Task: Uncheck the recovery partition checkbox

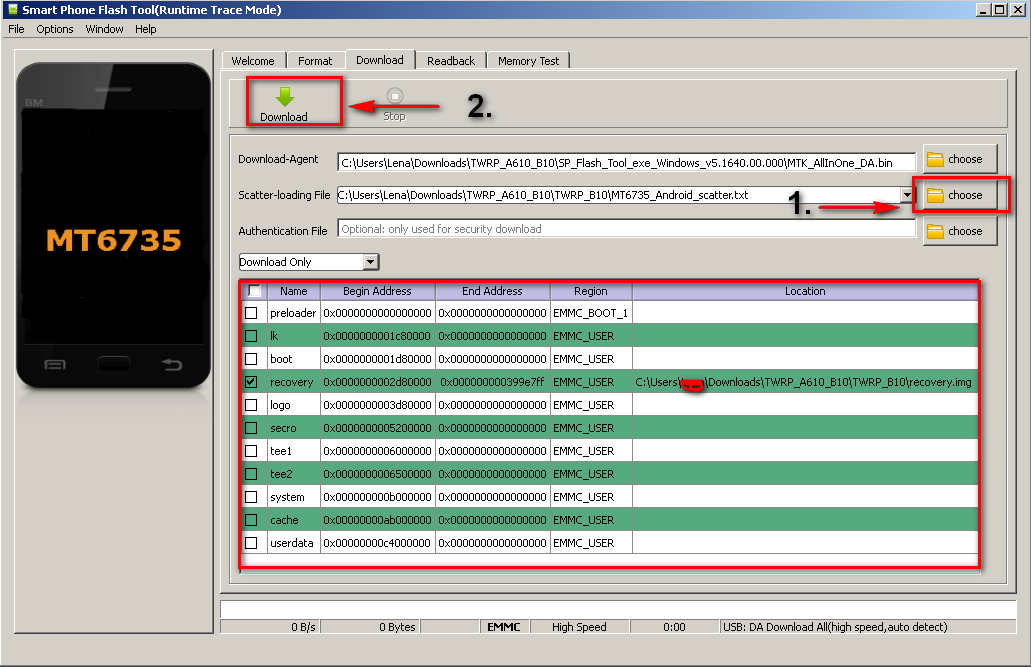Action: point(251,382)
